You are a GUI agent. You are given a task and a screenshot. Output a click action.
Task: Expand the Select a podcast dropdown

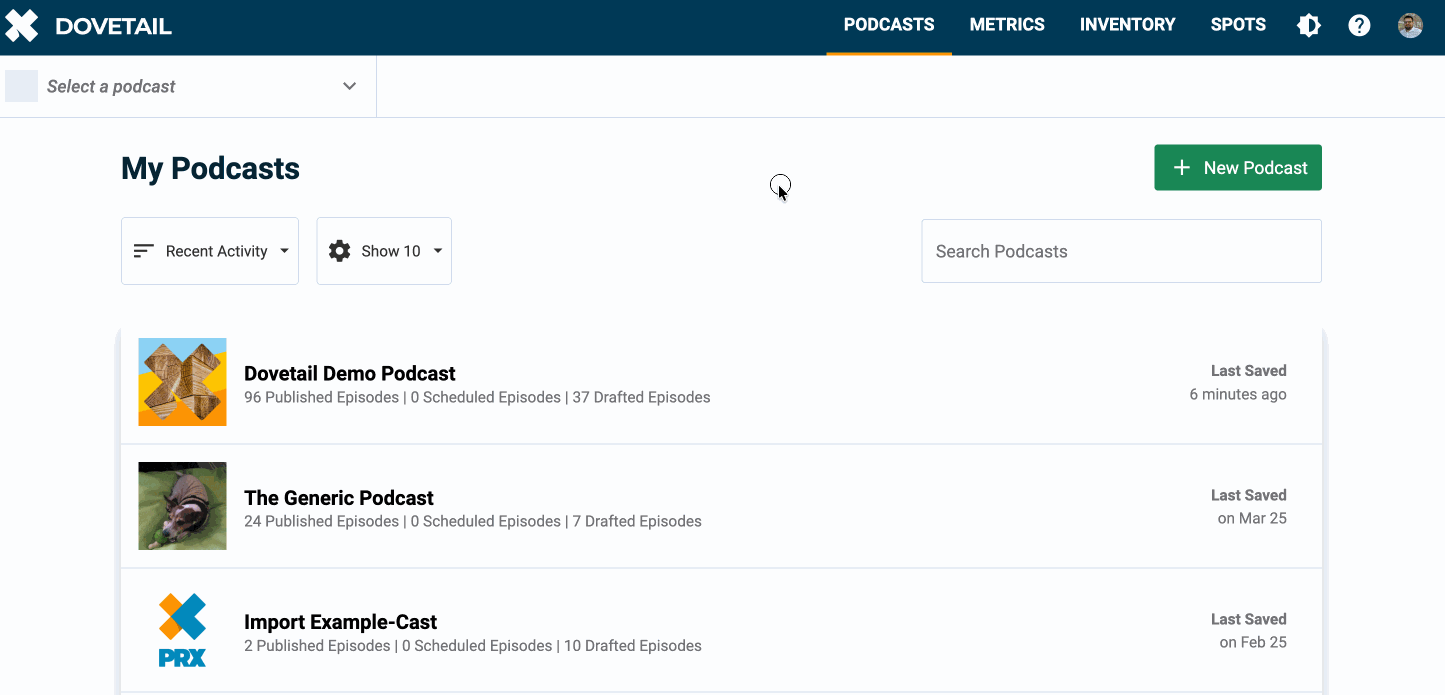[x=349, y=86]
